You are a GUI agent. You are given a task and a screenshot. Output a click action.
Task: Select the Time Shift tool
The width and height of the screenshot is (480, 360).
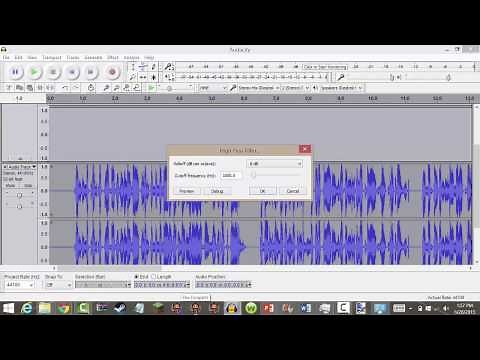[143, 77]
